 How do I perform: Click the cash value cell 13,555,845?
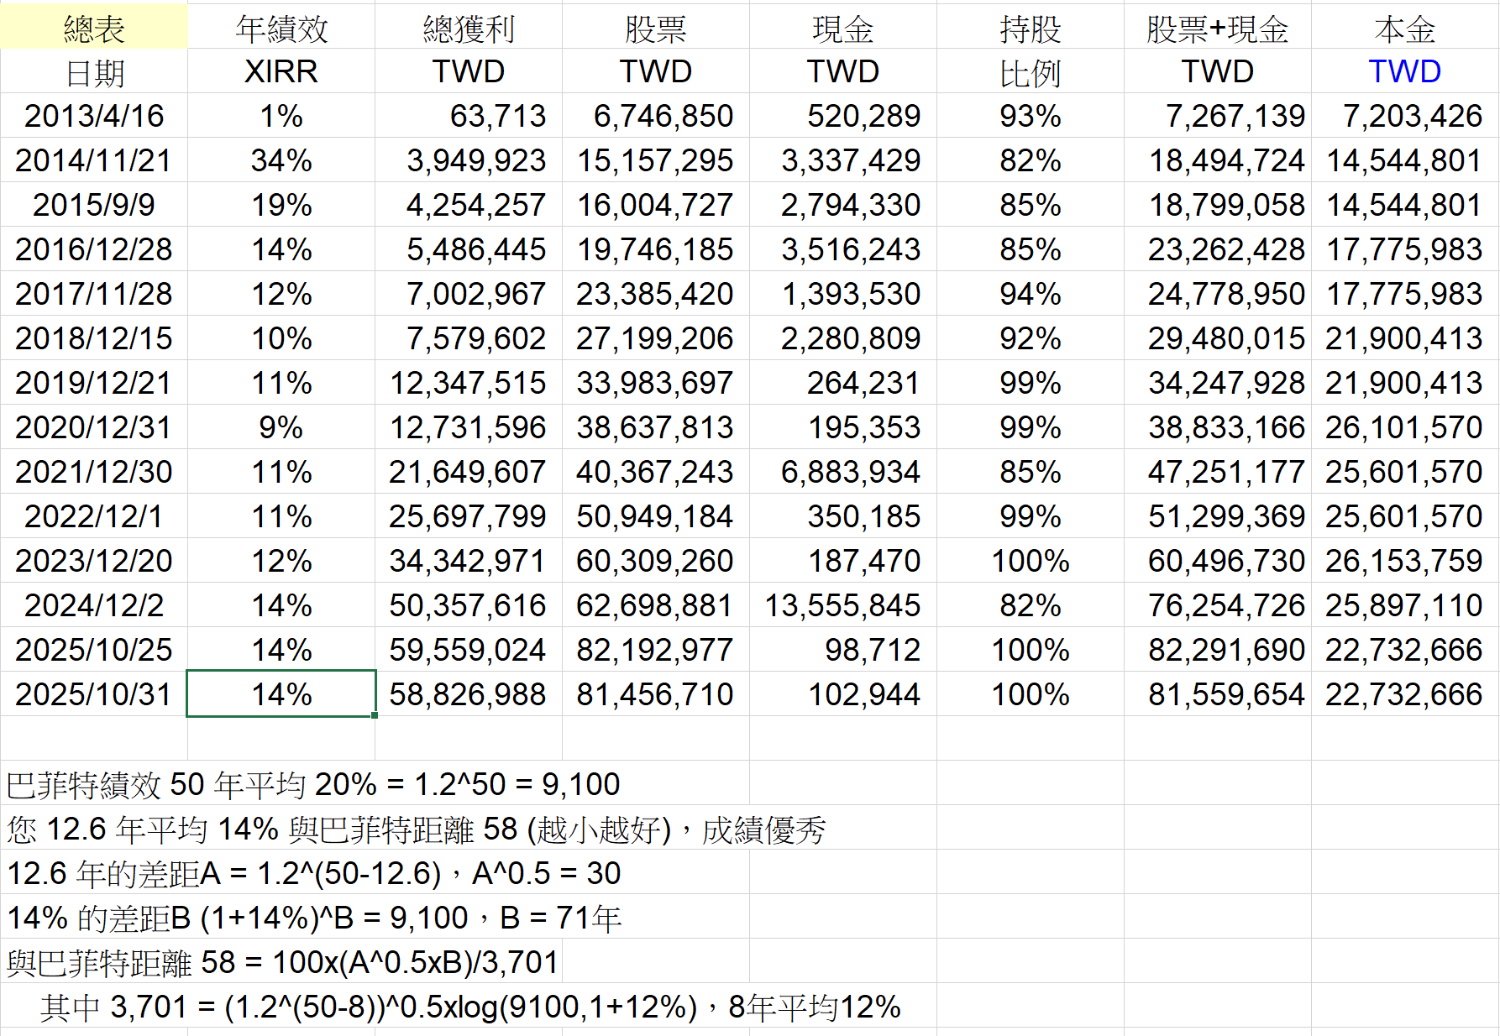842,606
